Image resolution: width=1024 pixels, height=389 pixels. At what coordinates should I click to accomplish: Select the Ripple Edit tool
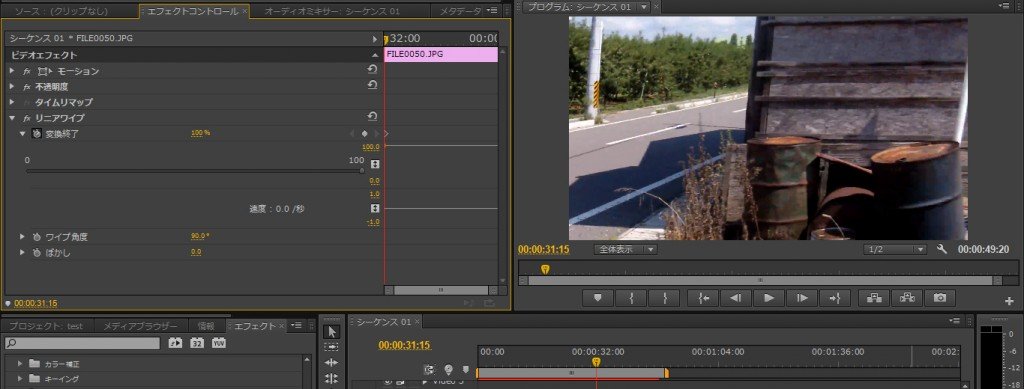pos(331,363)
